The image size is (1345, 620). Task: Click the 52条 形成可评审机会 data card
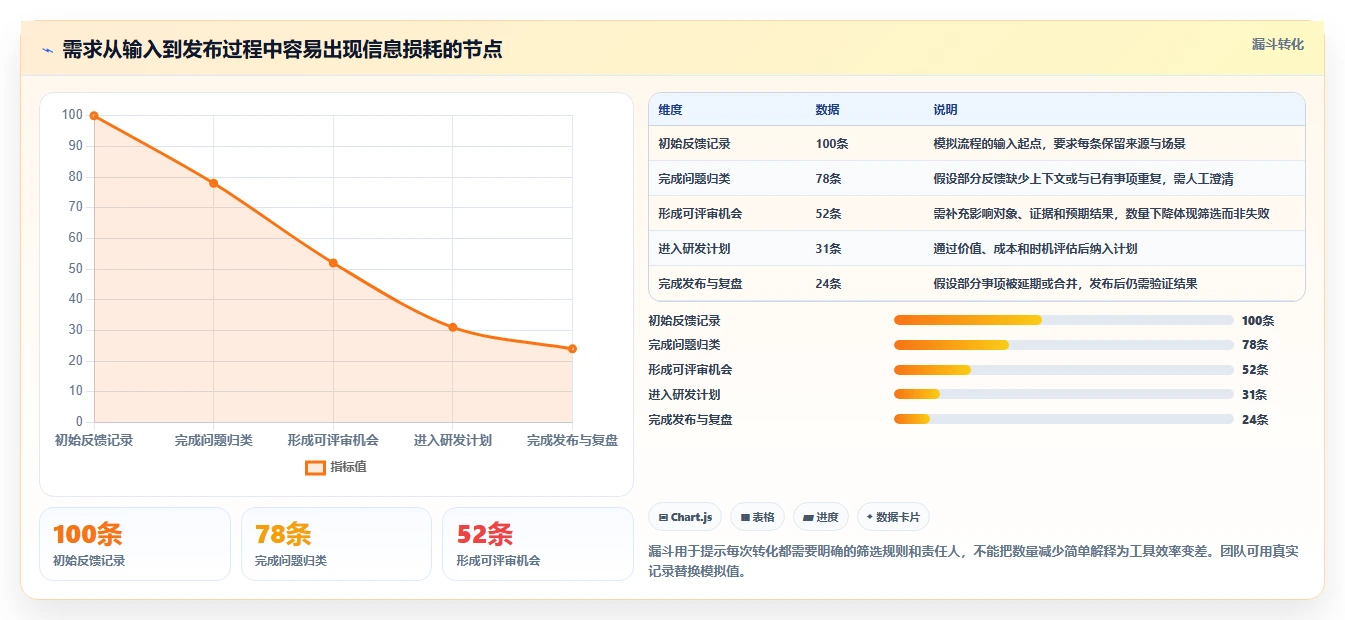(x=538, y=544)
